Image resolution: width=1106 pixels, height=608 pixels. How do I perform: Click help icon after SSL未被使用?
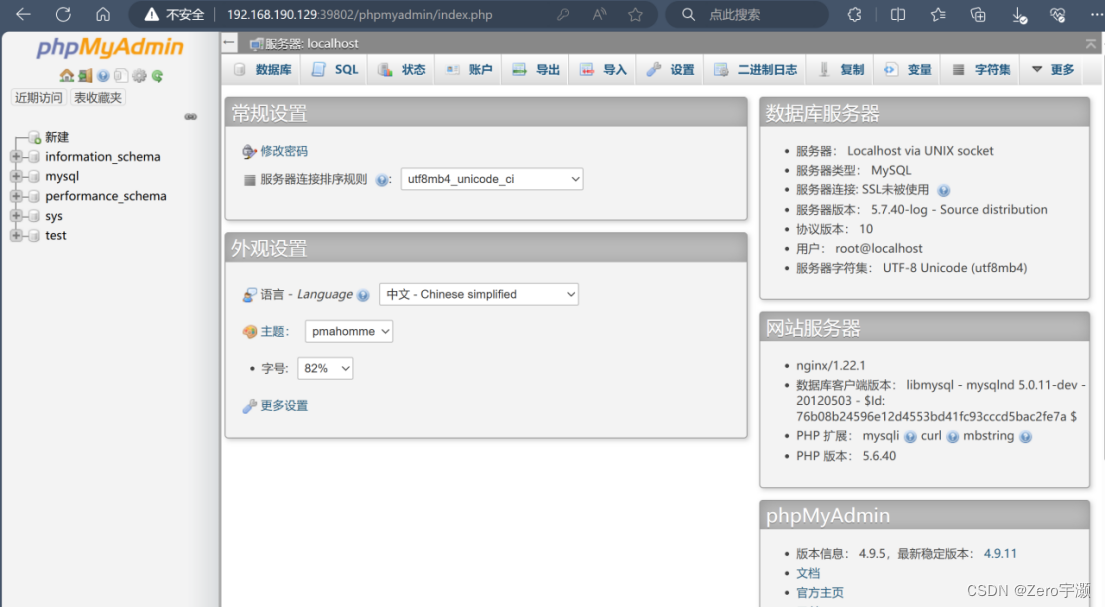(x=944, y=190)
